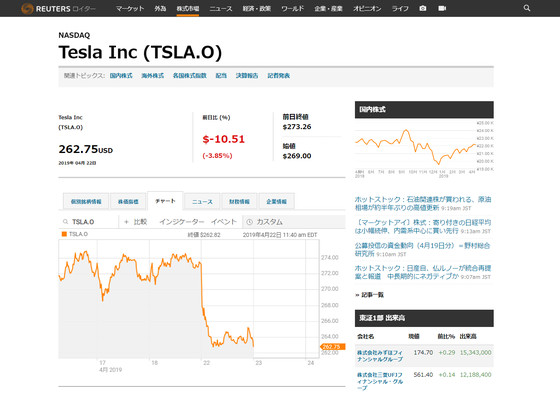Open the 外為 menu
Screen dimensions: 560x394
160,8
